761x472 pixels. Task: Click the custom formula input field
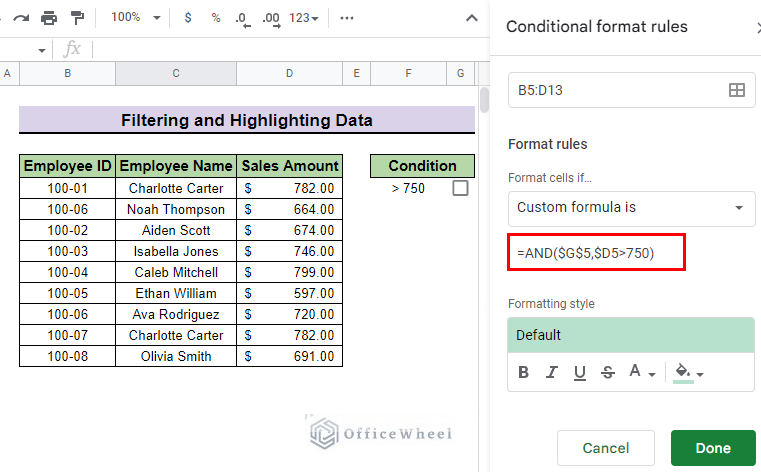click(596, 252)
